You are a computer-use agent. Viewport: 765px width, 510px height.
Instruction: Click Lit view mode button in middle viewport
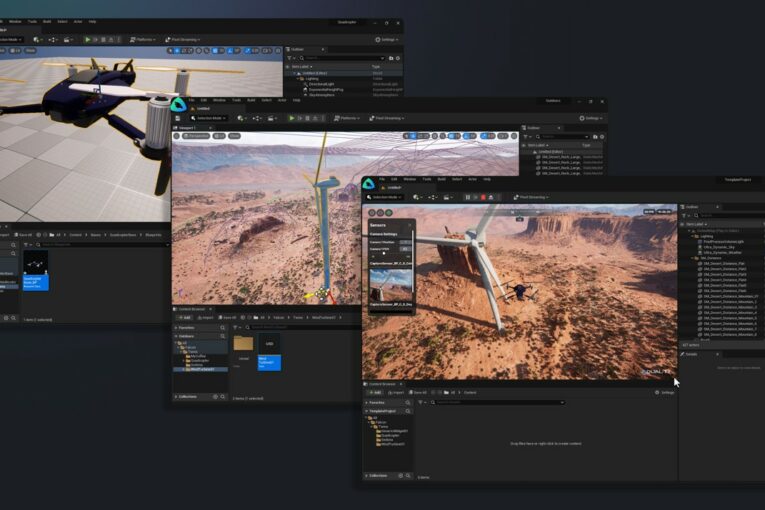click(219, 136)
